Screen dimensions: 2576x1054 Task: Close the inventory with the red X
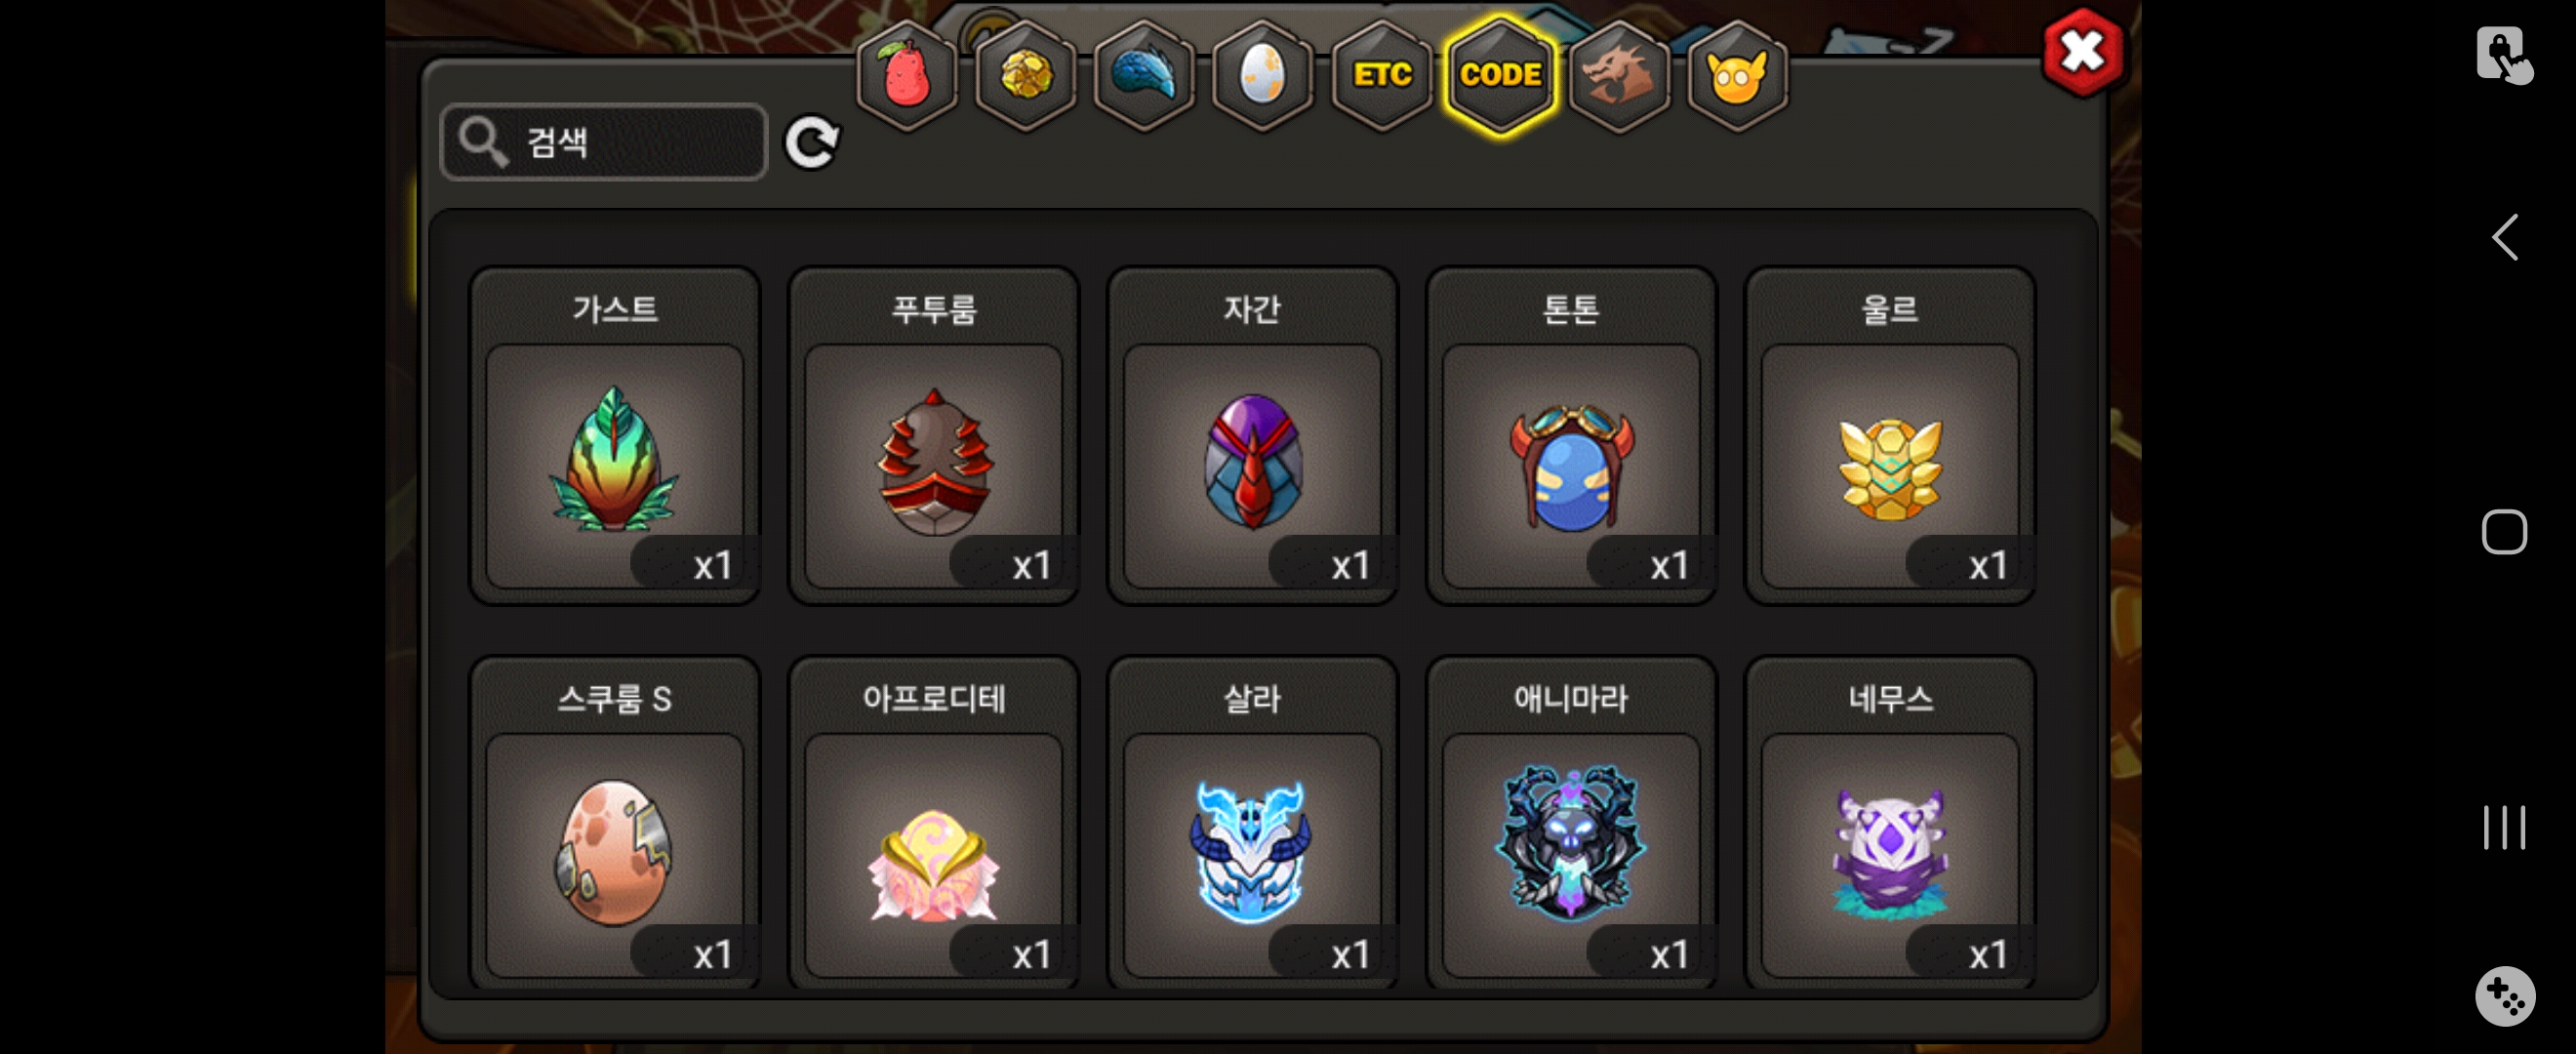[x=2083, y=52]
